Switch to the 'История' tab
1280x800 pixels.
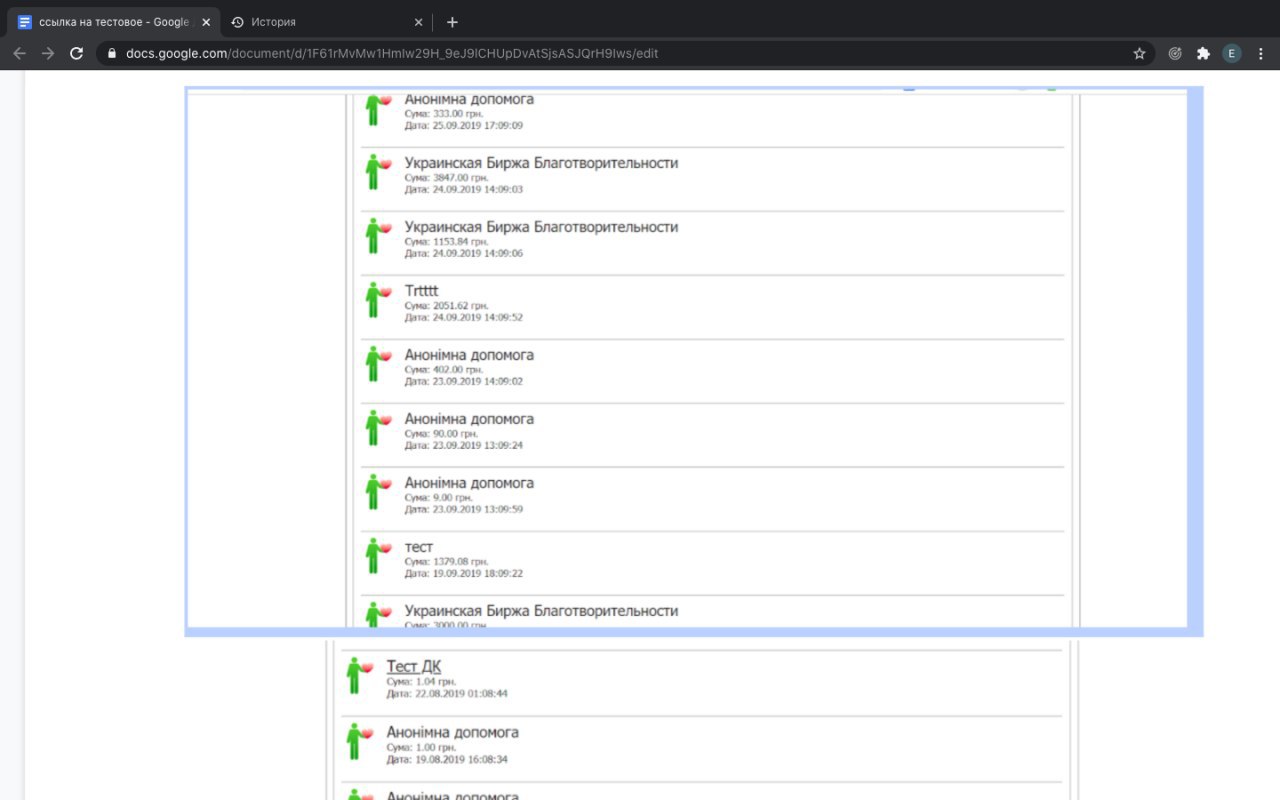point(325,22)
